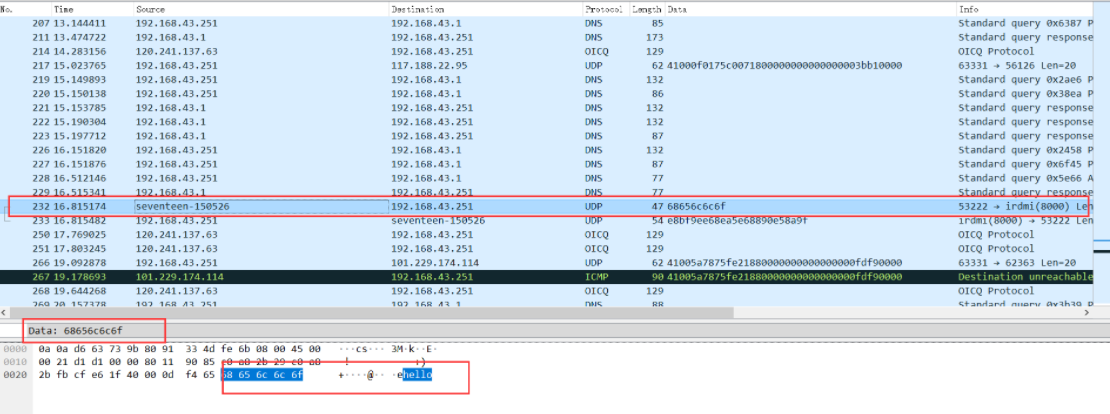
Task: Click the Data column header
Action: coord(811,10)
